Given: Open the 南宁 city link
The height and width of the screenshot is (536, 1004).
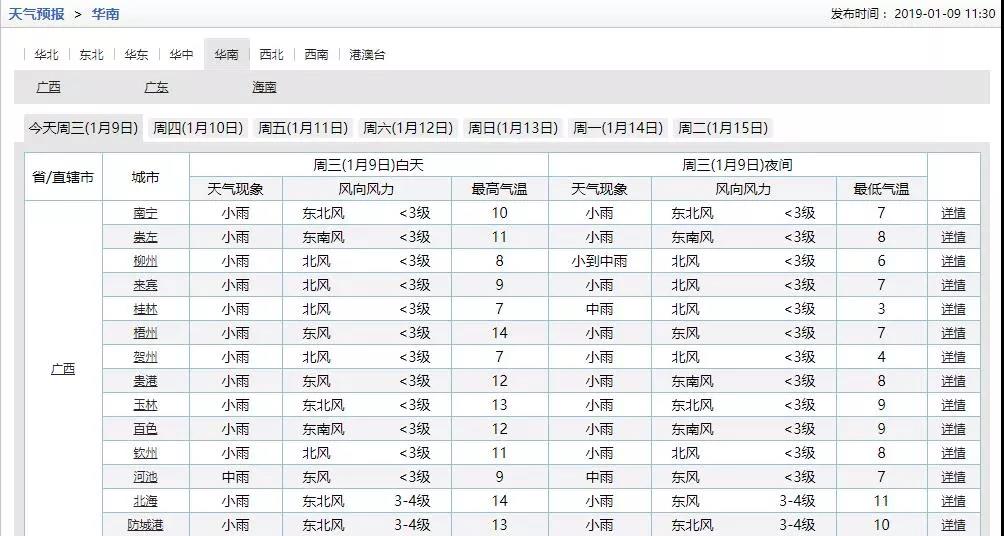Looking at the screenshot, I should tap(145, 213).
